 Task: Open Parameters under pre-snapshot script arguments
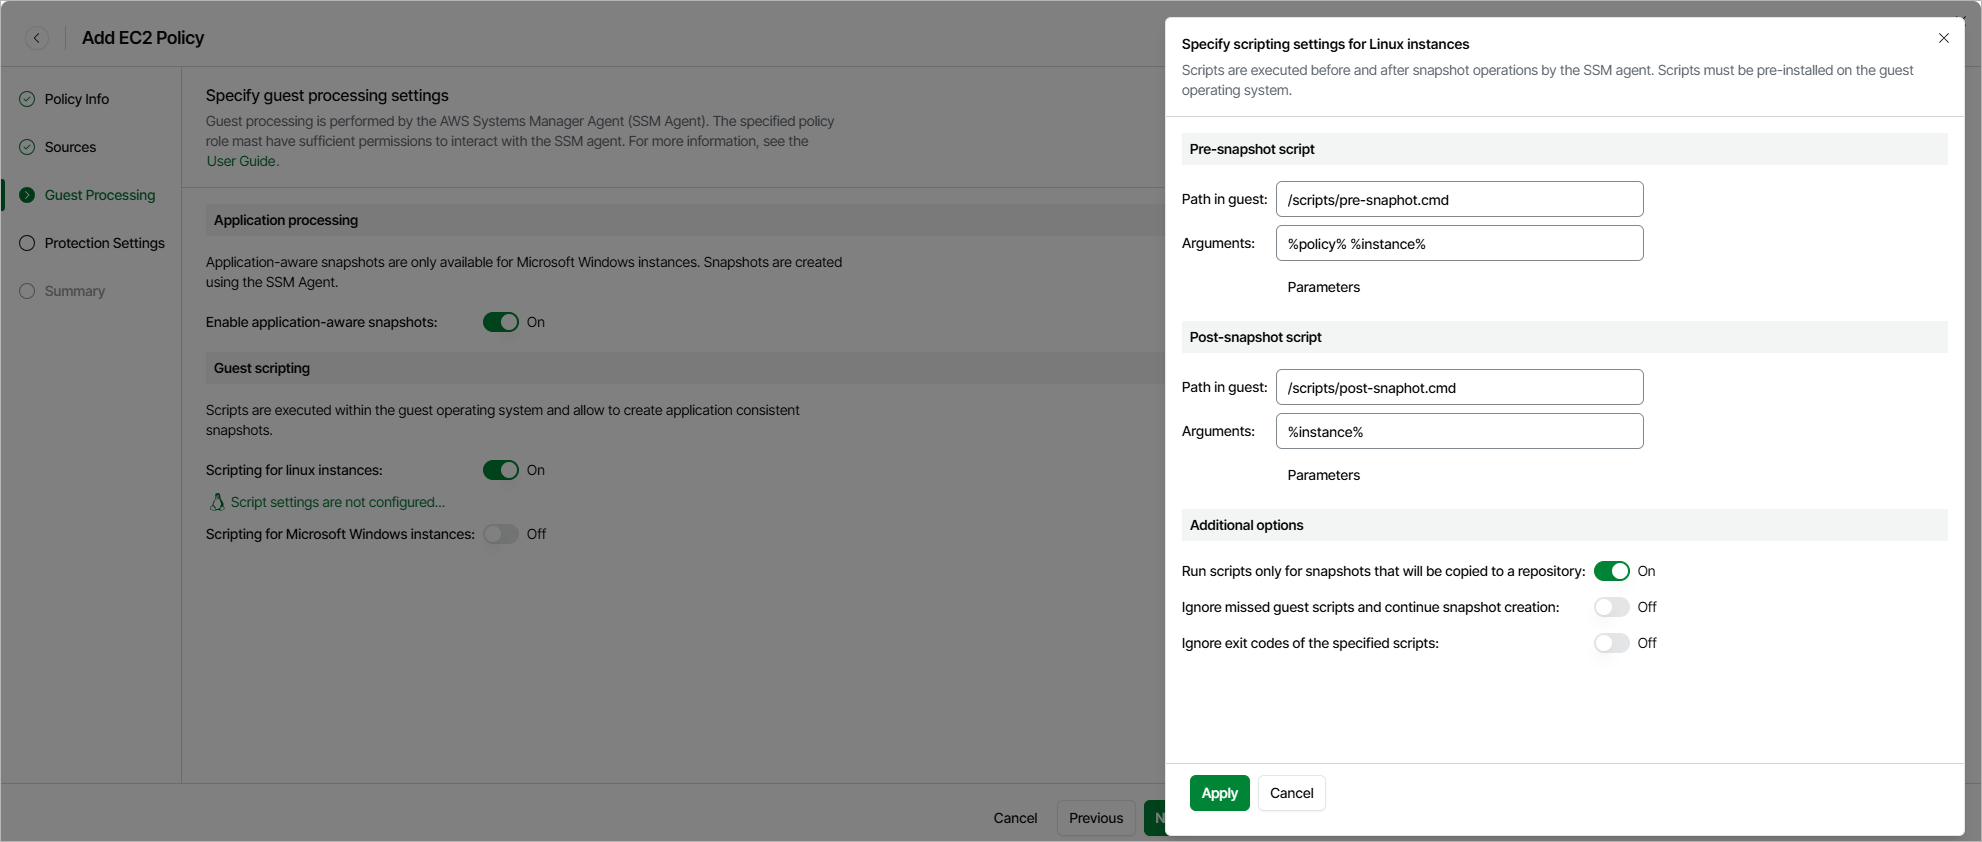click(1323, 287)
